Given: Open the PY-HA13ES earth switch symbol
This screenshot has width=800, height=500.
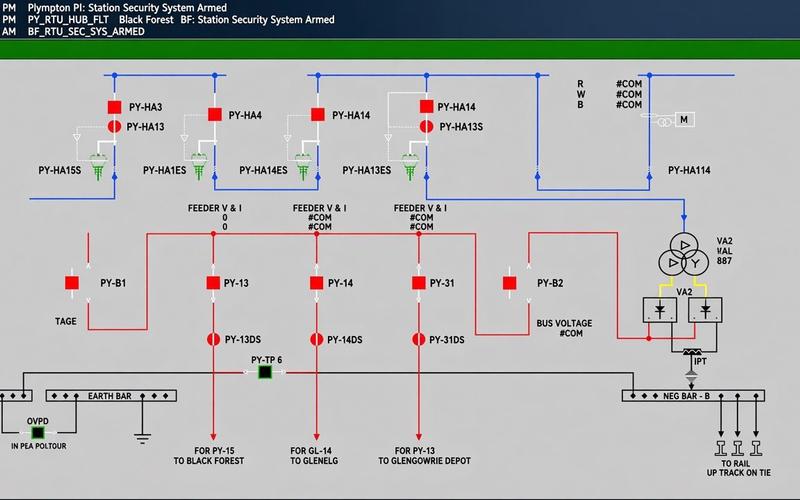Looking at the screenshot, I should (x=410, y=167).
